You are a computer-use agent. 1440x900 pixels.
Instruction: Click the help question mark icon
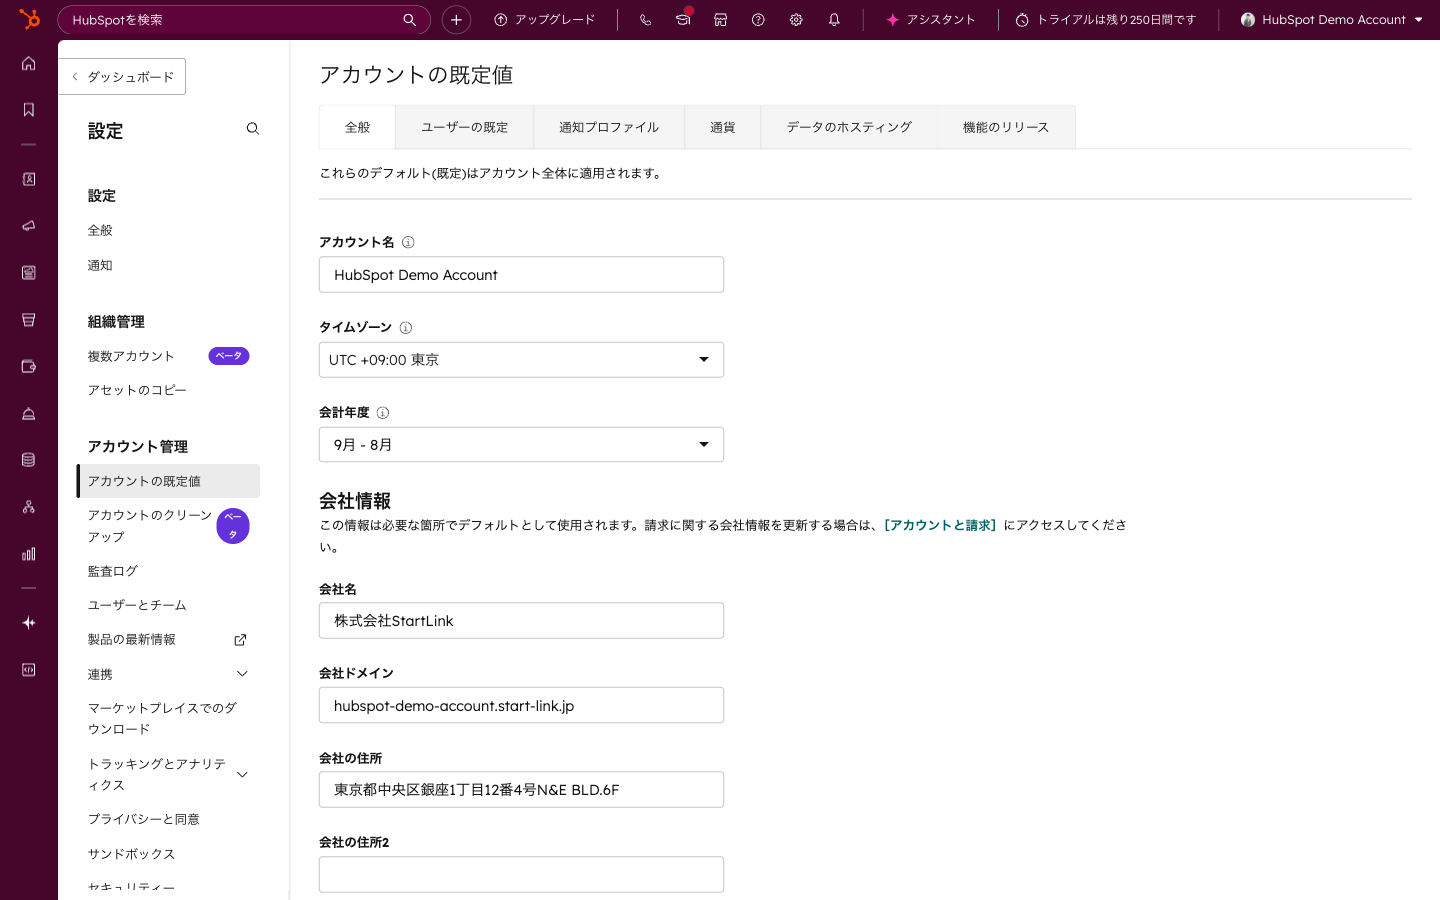click(758, 20)
